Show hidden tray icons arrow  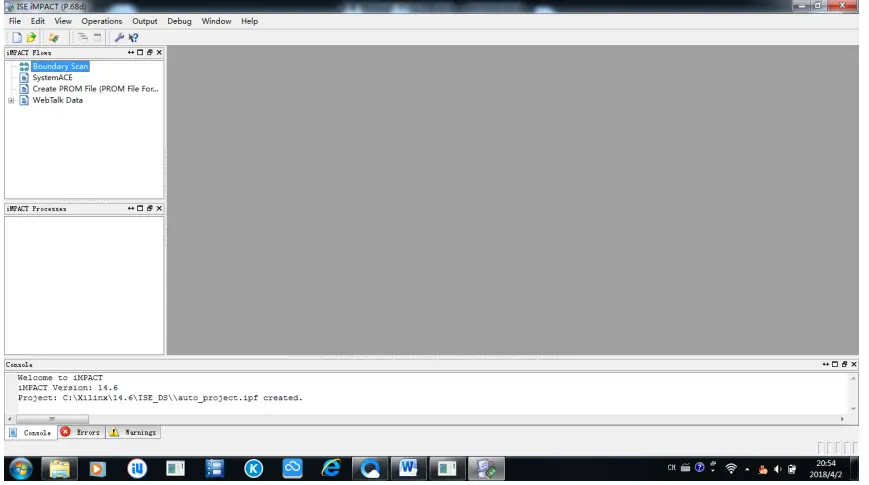pos(747,469)
